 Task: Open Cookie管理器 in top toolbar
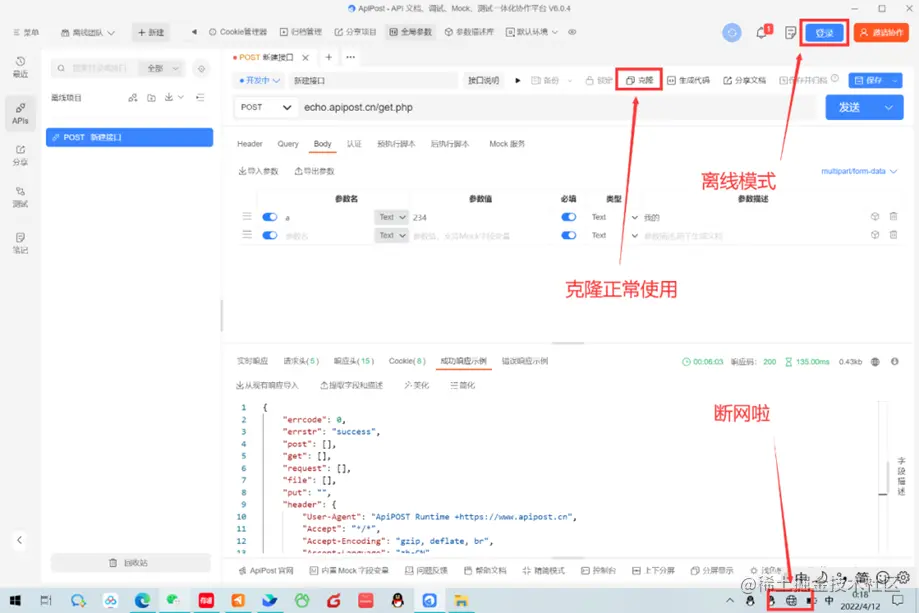(238, 32)
